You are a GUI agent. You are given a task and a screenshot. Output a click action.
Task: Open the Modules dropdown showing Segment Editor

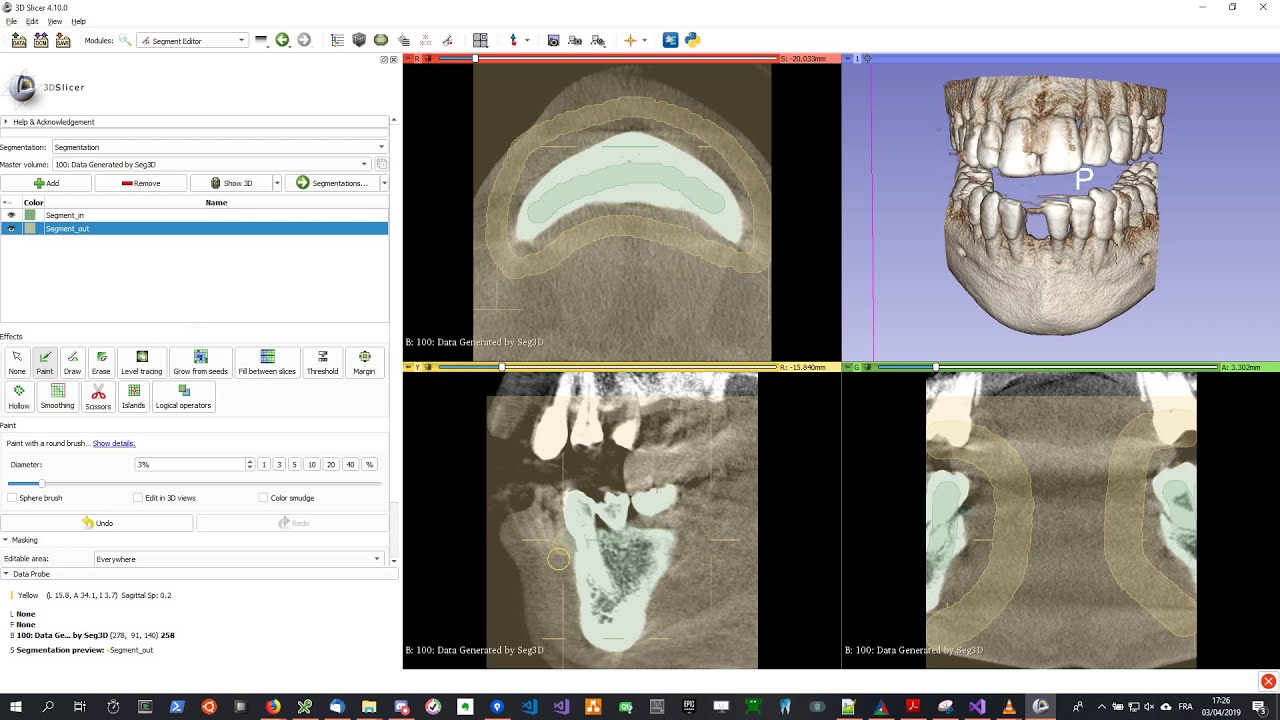[x=192, y=41]
